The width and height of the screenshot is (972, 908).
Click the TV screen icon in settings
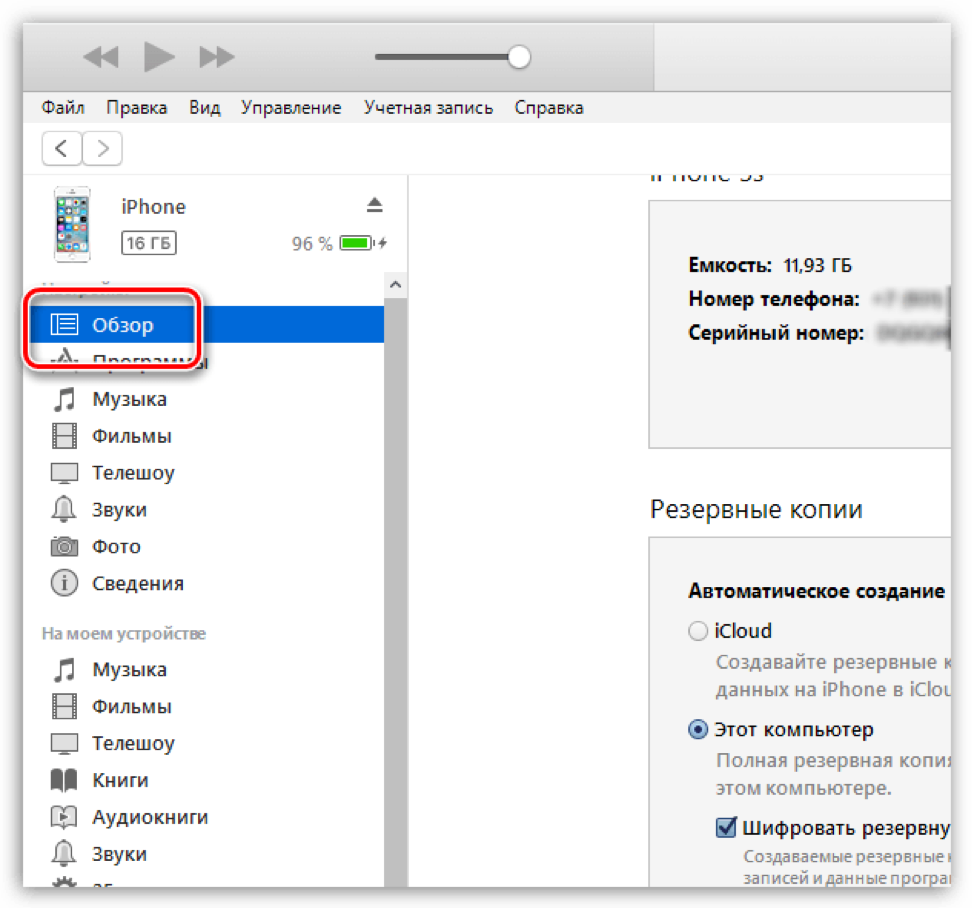pos(64,473)
